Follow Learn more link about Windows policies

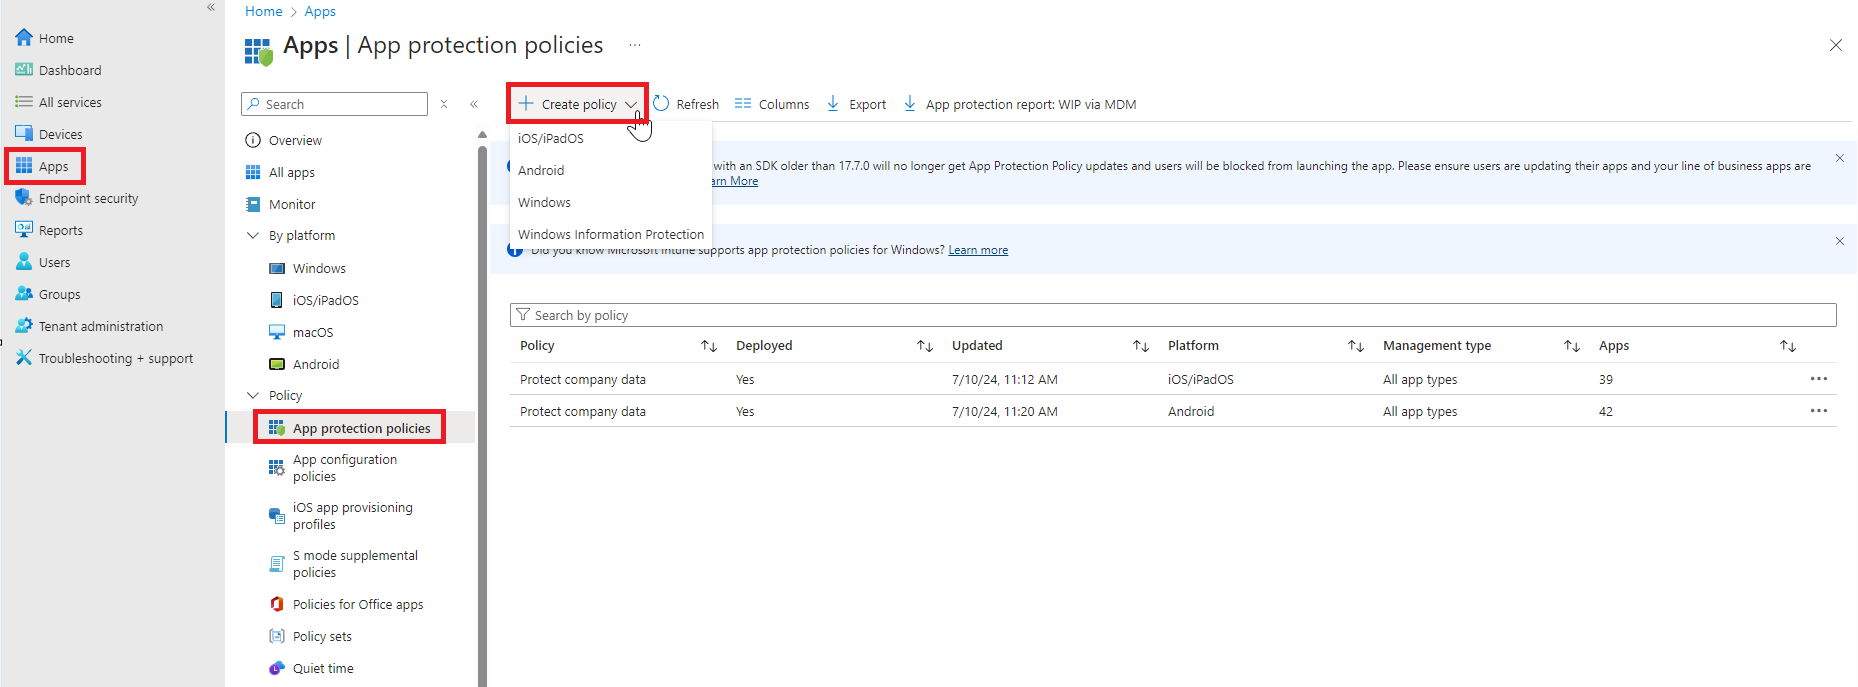point(978,250)
